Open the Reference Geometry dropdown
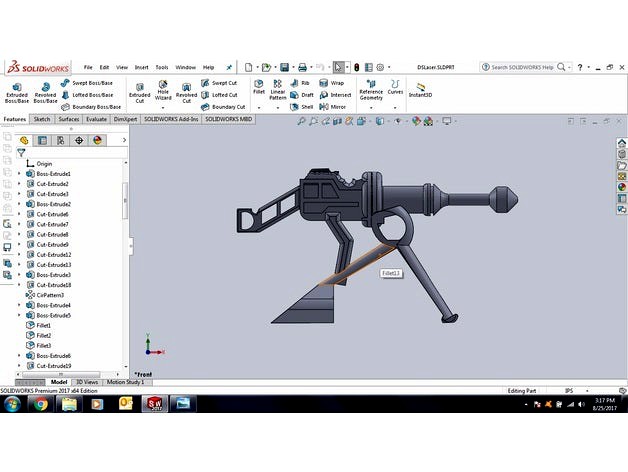Image resolution: width=628 pixels, height=472 pixels. click(371, 90)
